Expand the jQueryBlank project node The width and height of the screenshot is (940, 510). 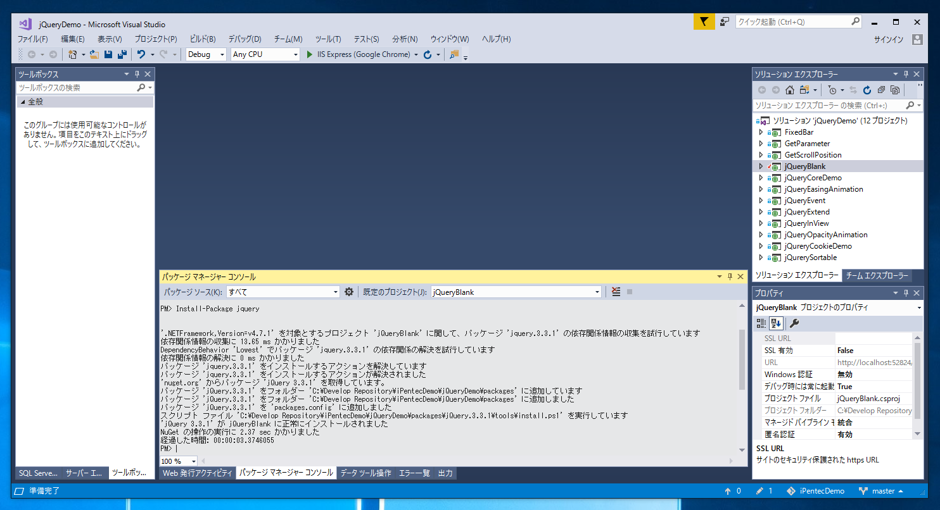[x=761, y=167]
